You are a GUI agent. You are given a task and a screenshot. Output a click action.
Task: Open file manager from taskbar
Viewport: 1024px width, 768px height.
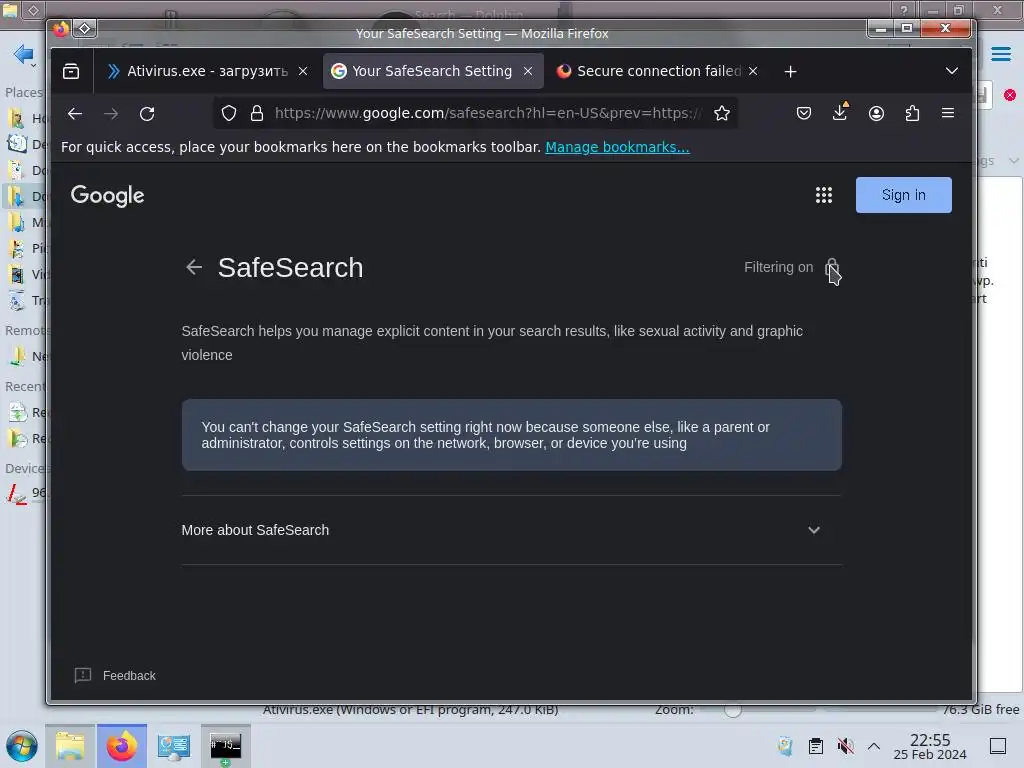click(70, 746)
